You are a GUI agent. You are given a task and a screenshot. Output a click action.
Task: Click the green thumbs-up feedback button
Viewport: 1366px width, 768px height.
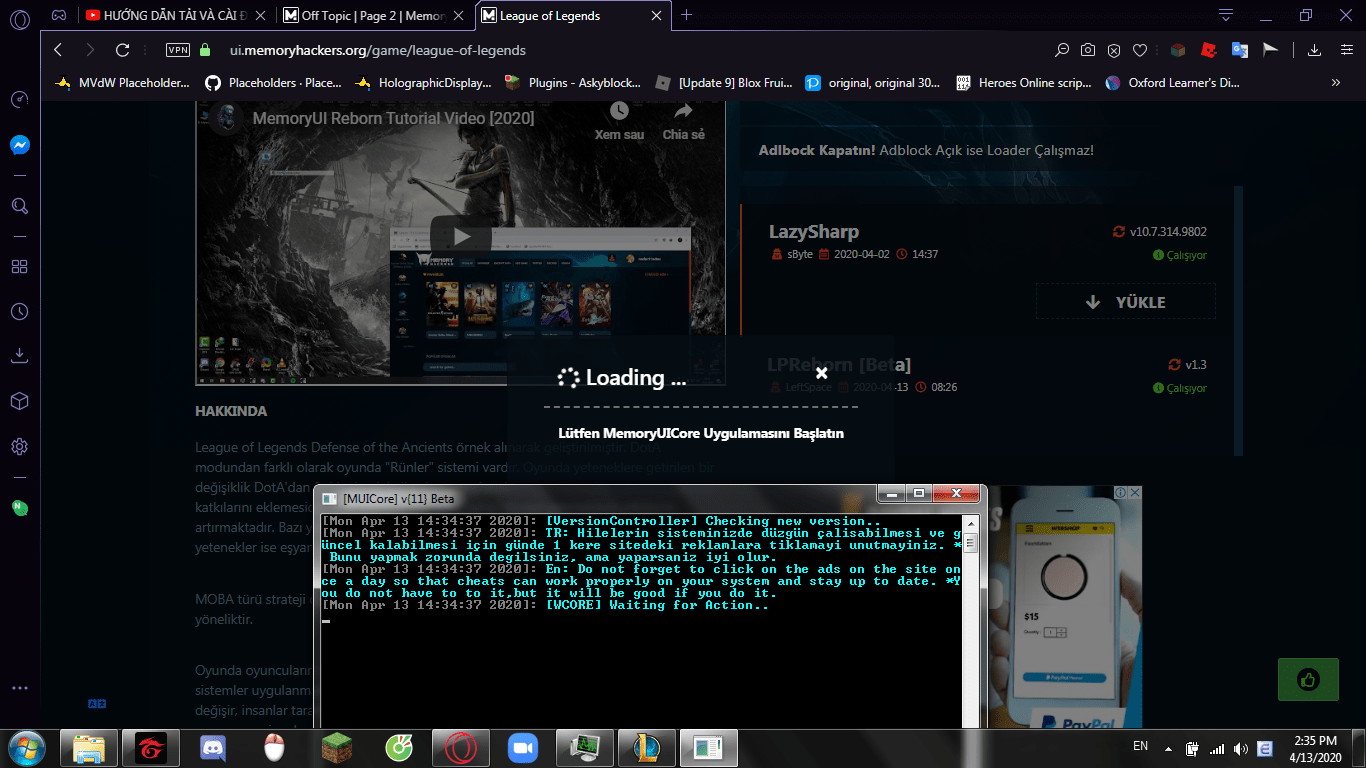[1308, 680]
